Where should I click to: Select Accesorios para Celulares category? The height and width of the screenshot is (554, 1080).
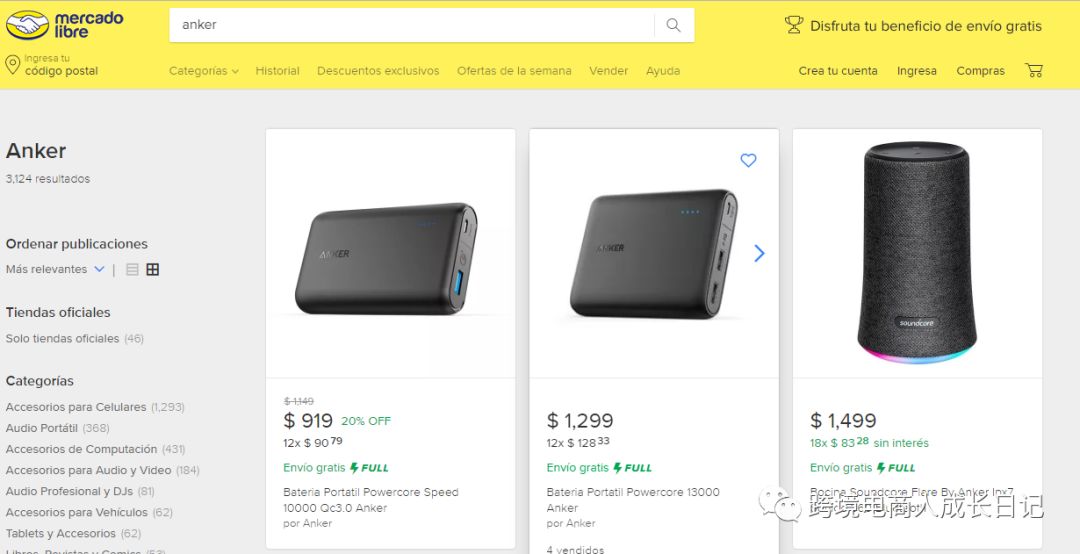pyautogui.click(x=78, y=407)
